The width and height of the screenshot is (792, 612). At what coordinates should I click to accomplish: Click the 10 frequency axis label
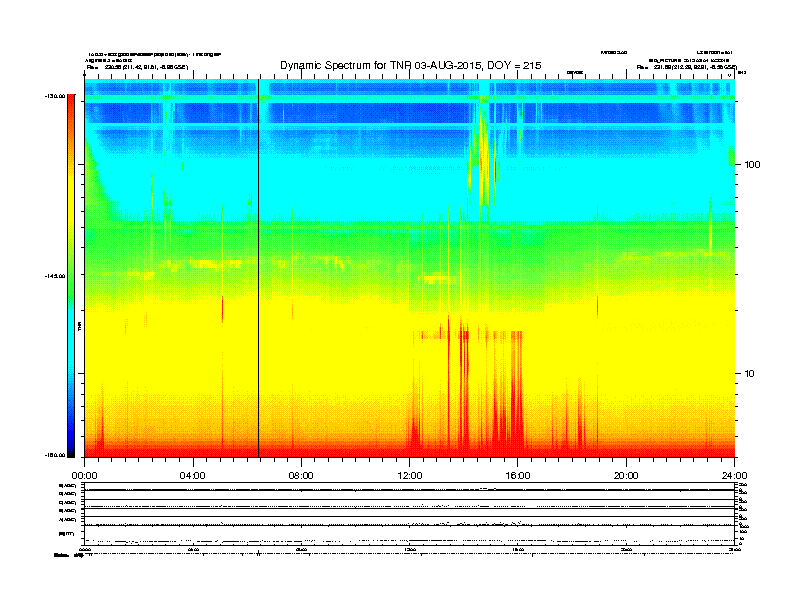coord(750,374)
